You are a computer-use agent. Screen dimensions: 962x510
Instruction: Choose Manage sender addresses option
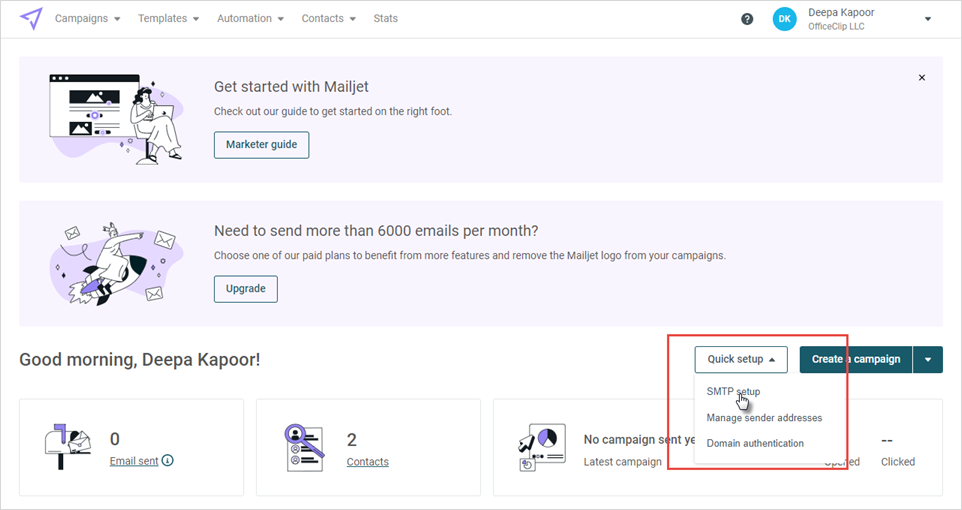764,417
